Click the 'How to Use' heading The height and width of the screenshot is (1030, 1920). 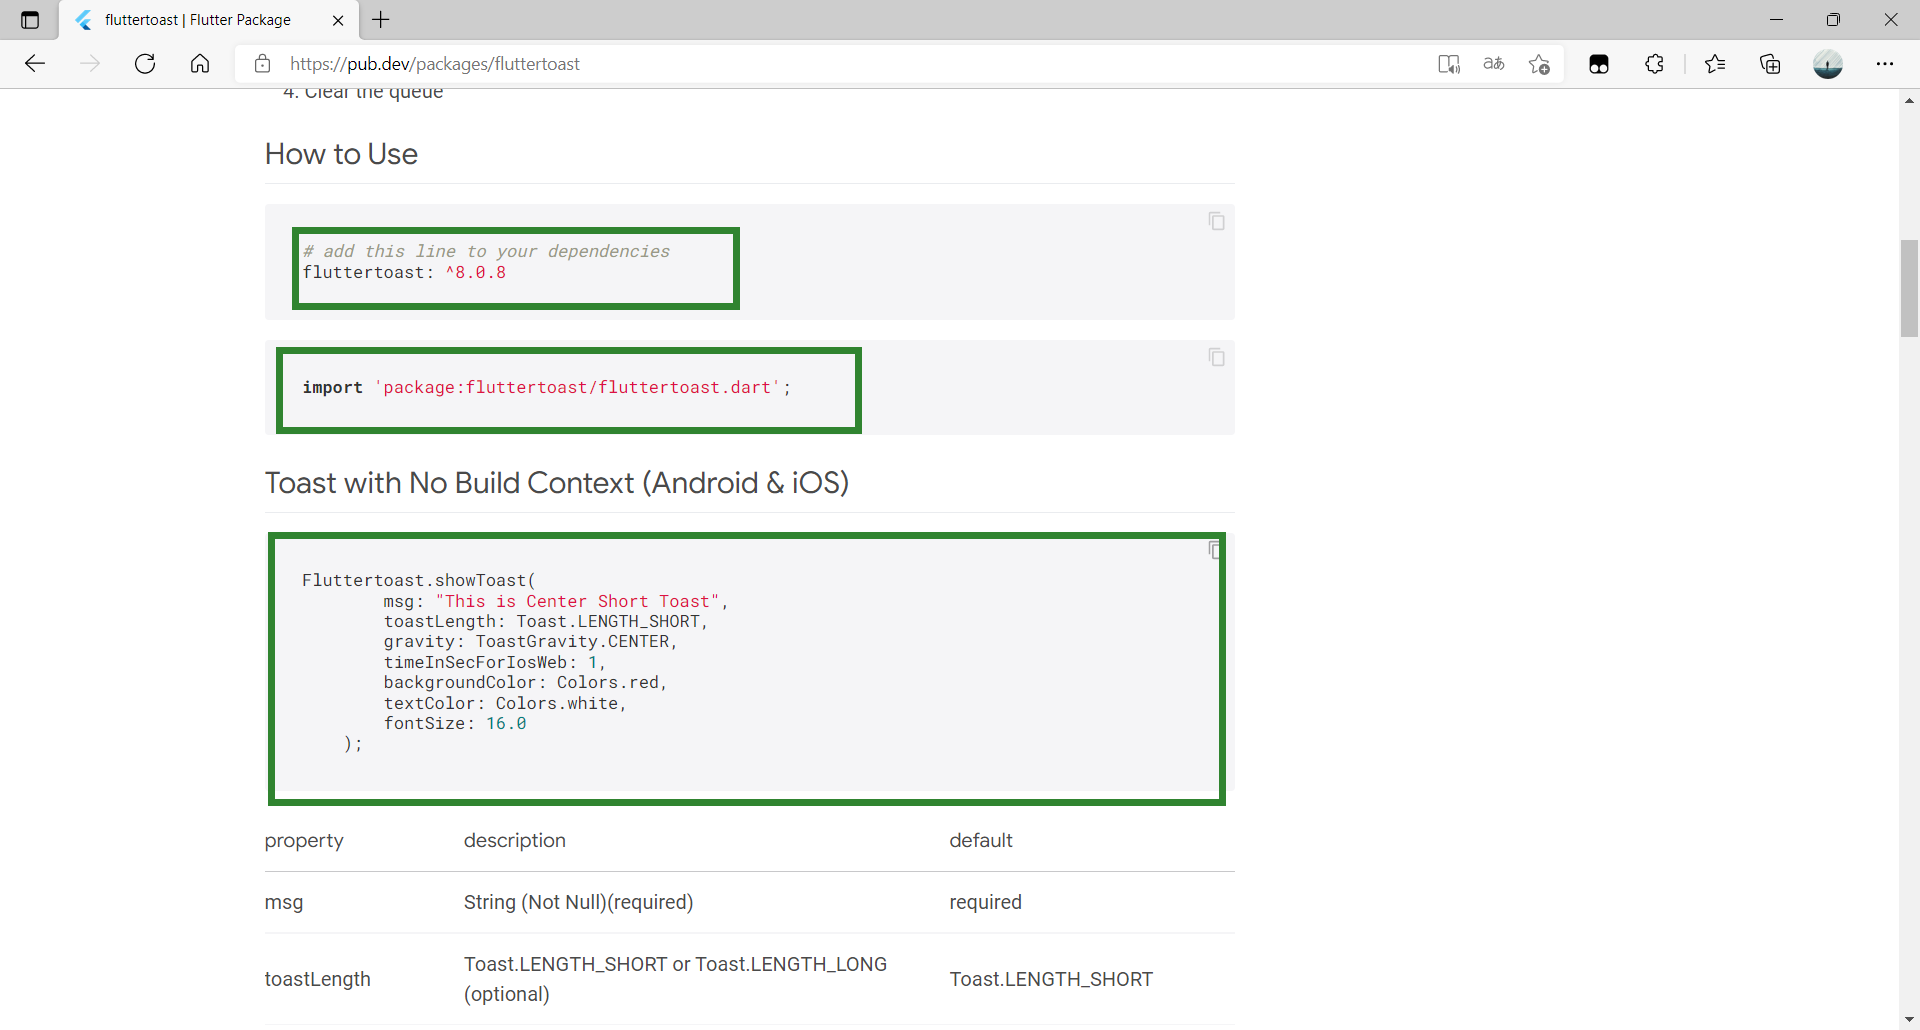(x=341, y=154)
